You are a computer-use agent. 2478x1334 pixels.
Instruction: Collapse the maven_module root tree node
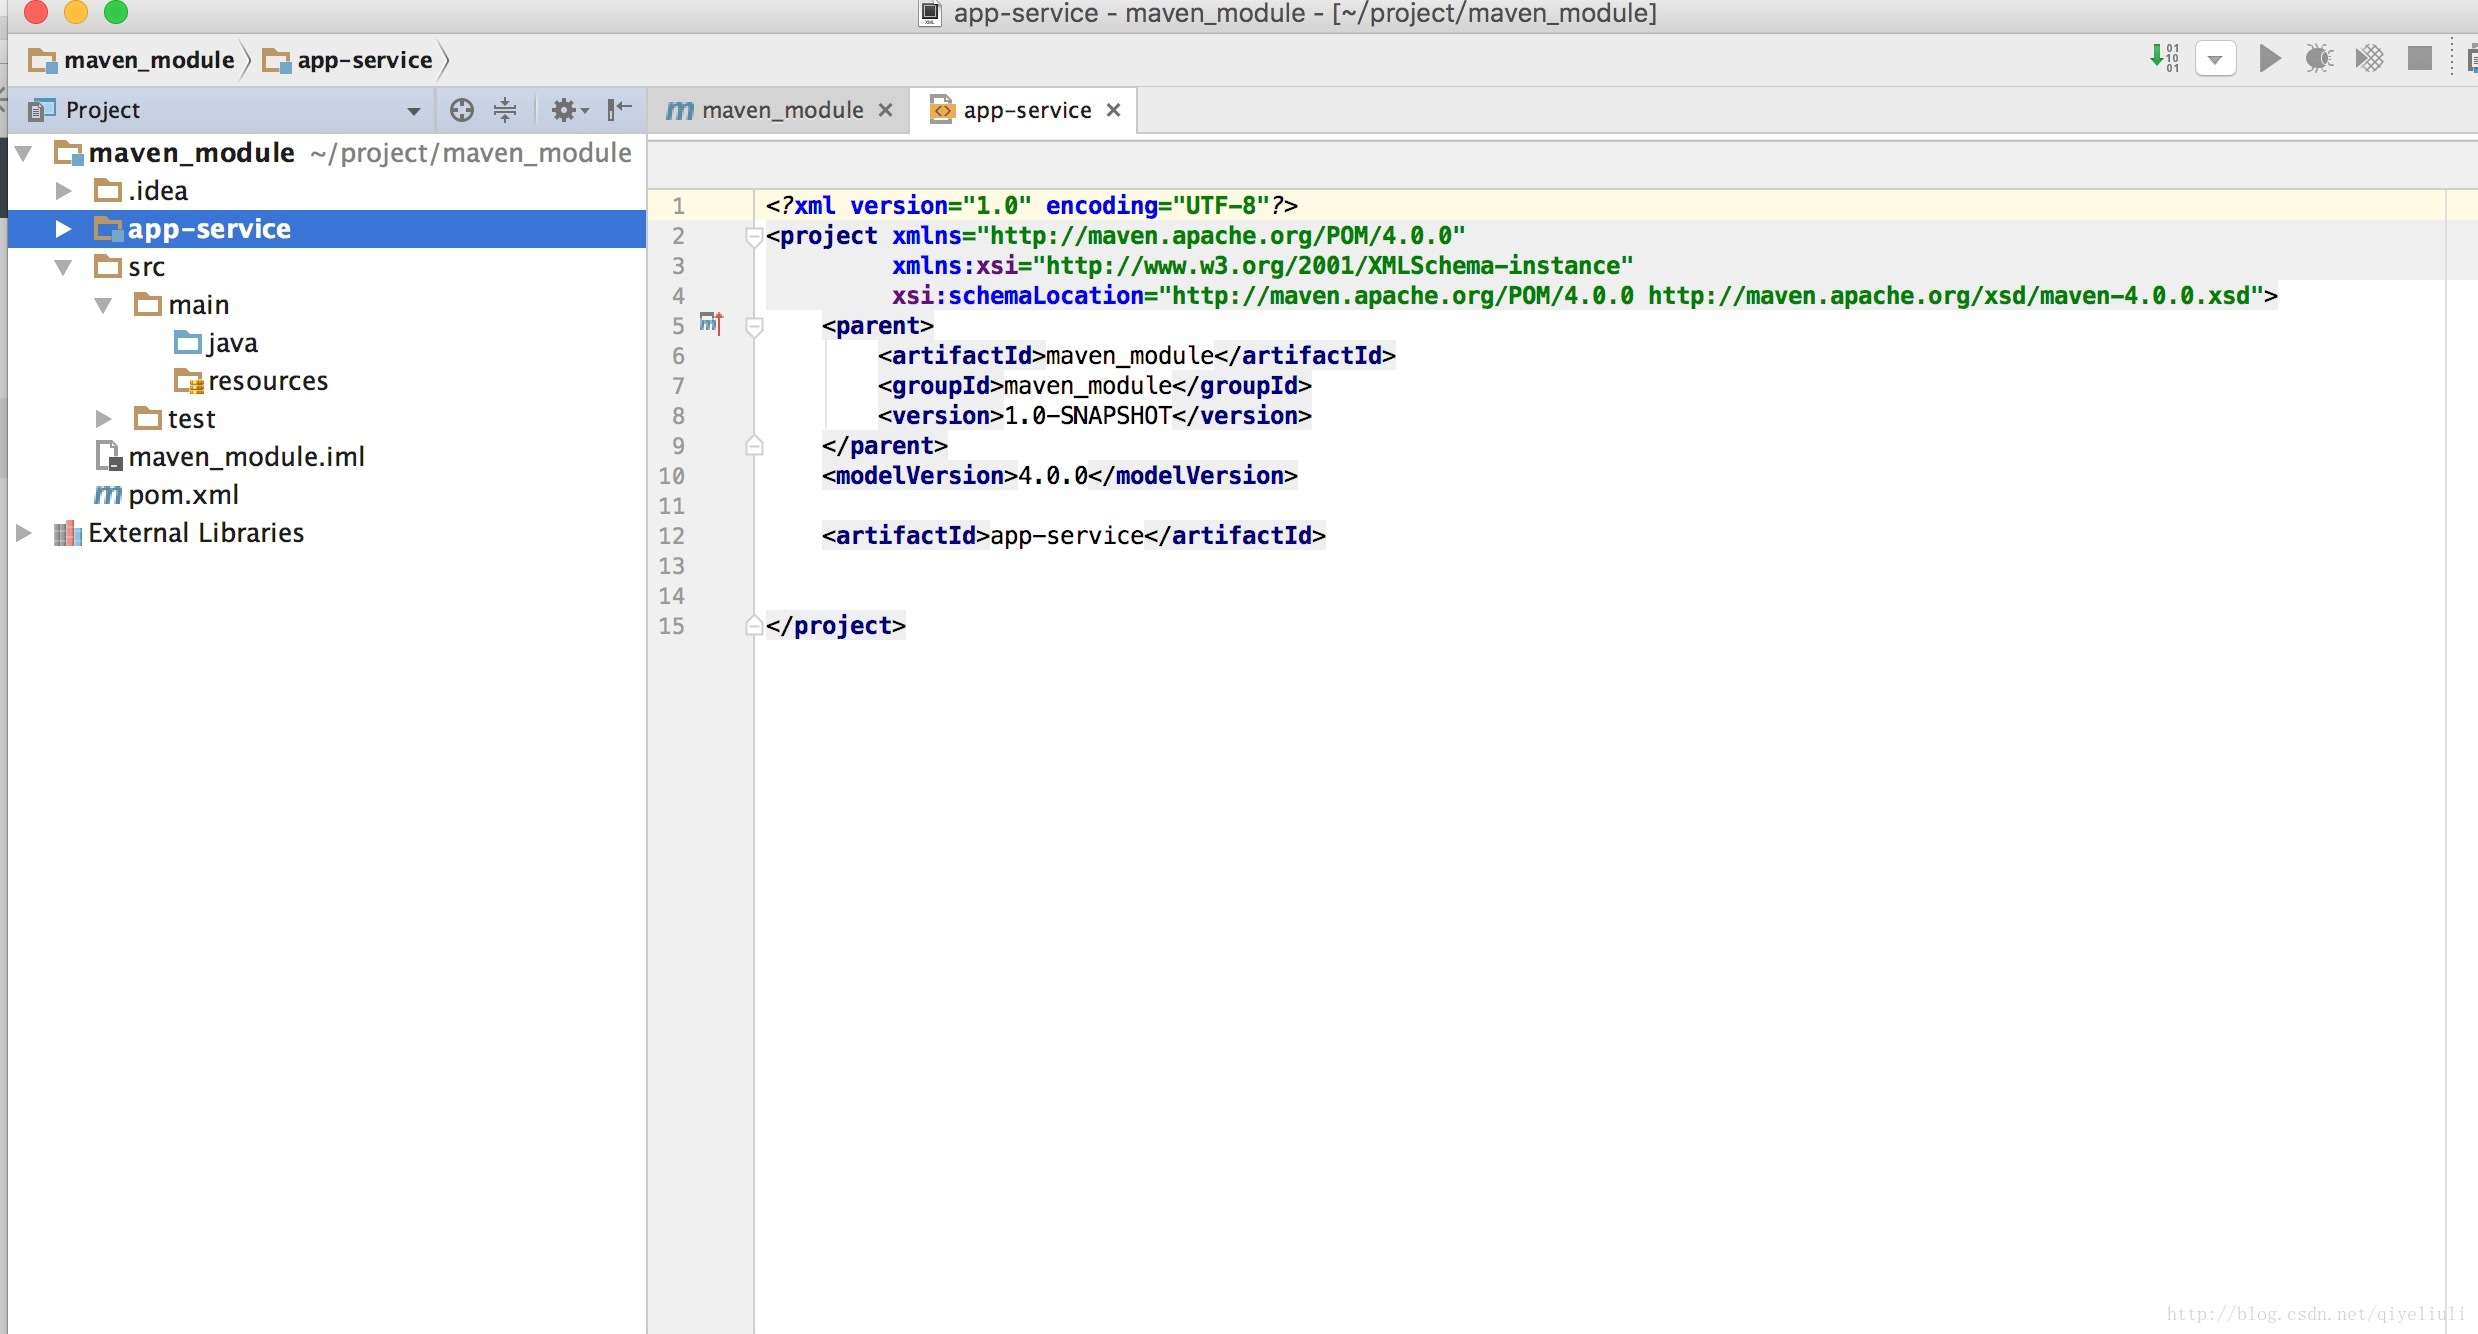click(x=24, y=153)
